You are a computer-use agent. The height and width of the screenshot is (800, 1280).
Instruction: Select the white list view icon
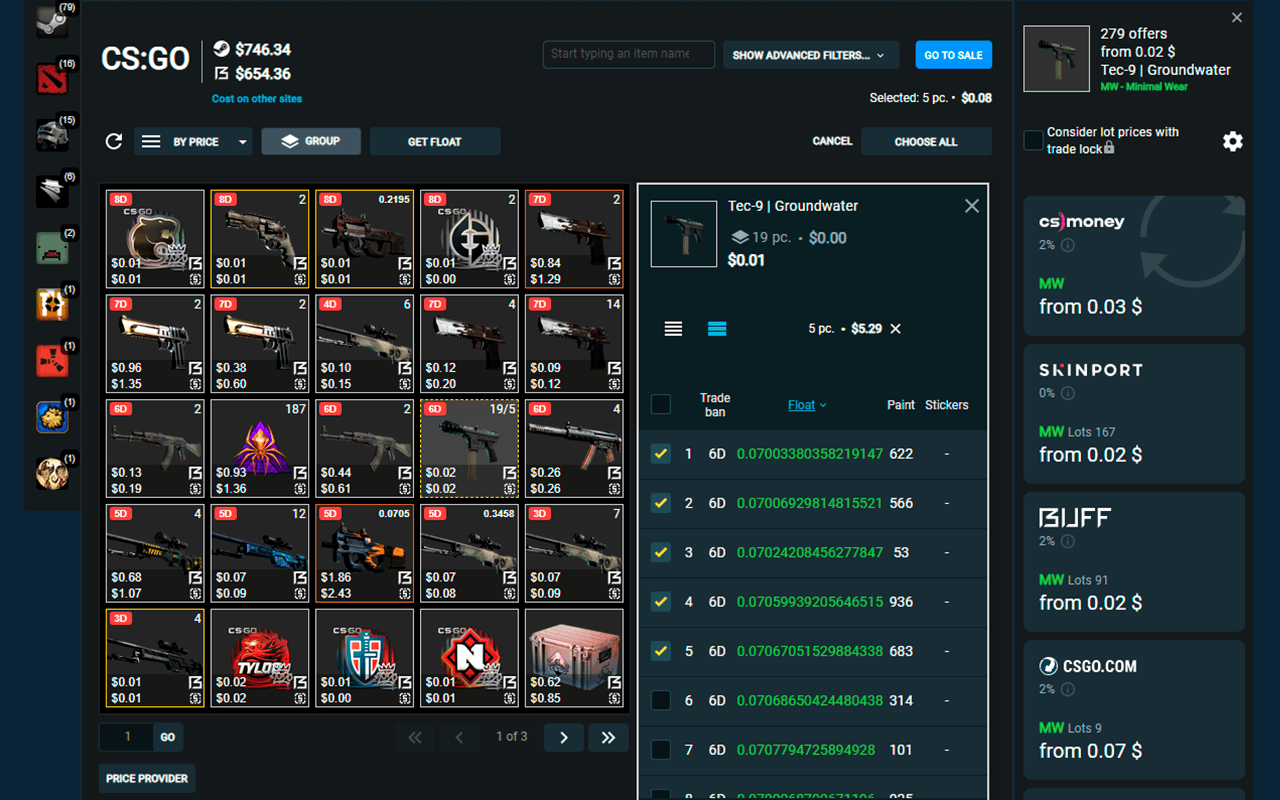[x=673, y=328]
